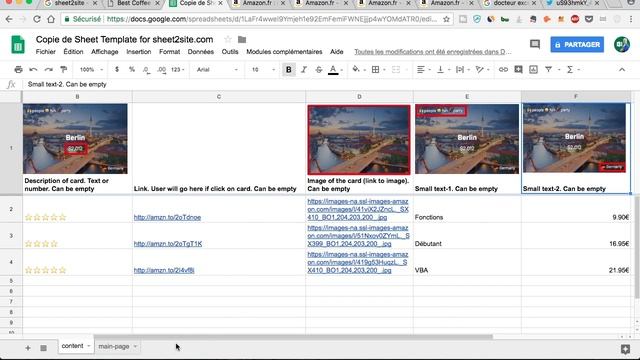The height and width of the screenshot is (360, 640).
Task: Open the Données menu
Action: click(x=200, y=52)
